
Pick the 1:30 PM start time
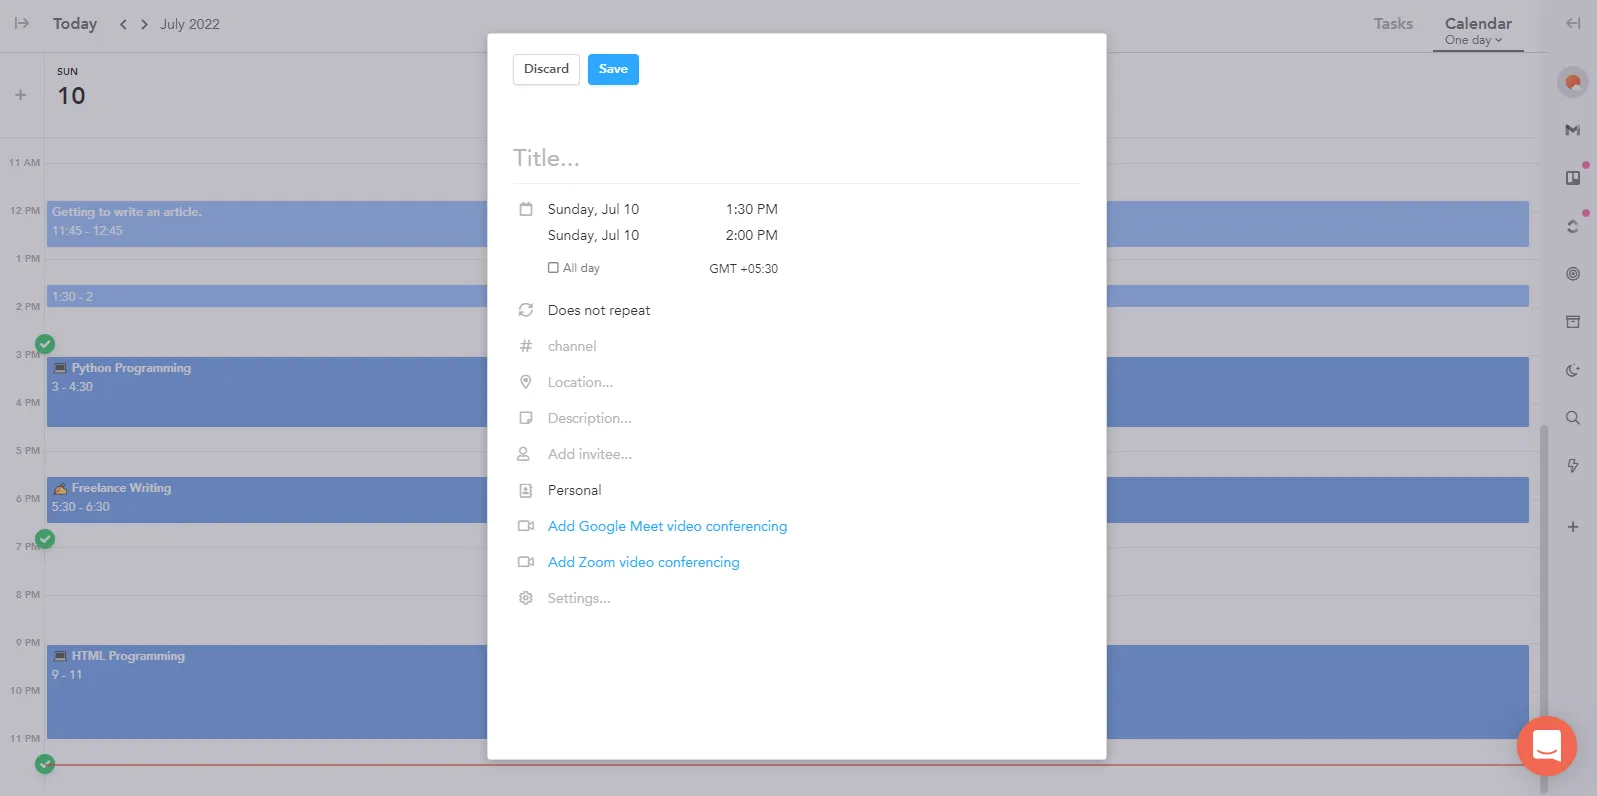tap(751, 209)
